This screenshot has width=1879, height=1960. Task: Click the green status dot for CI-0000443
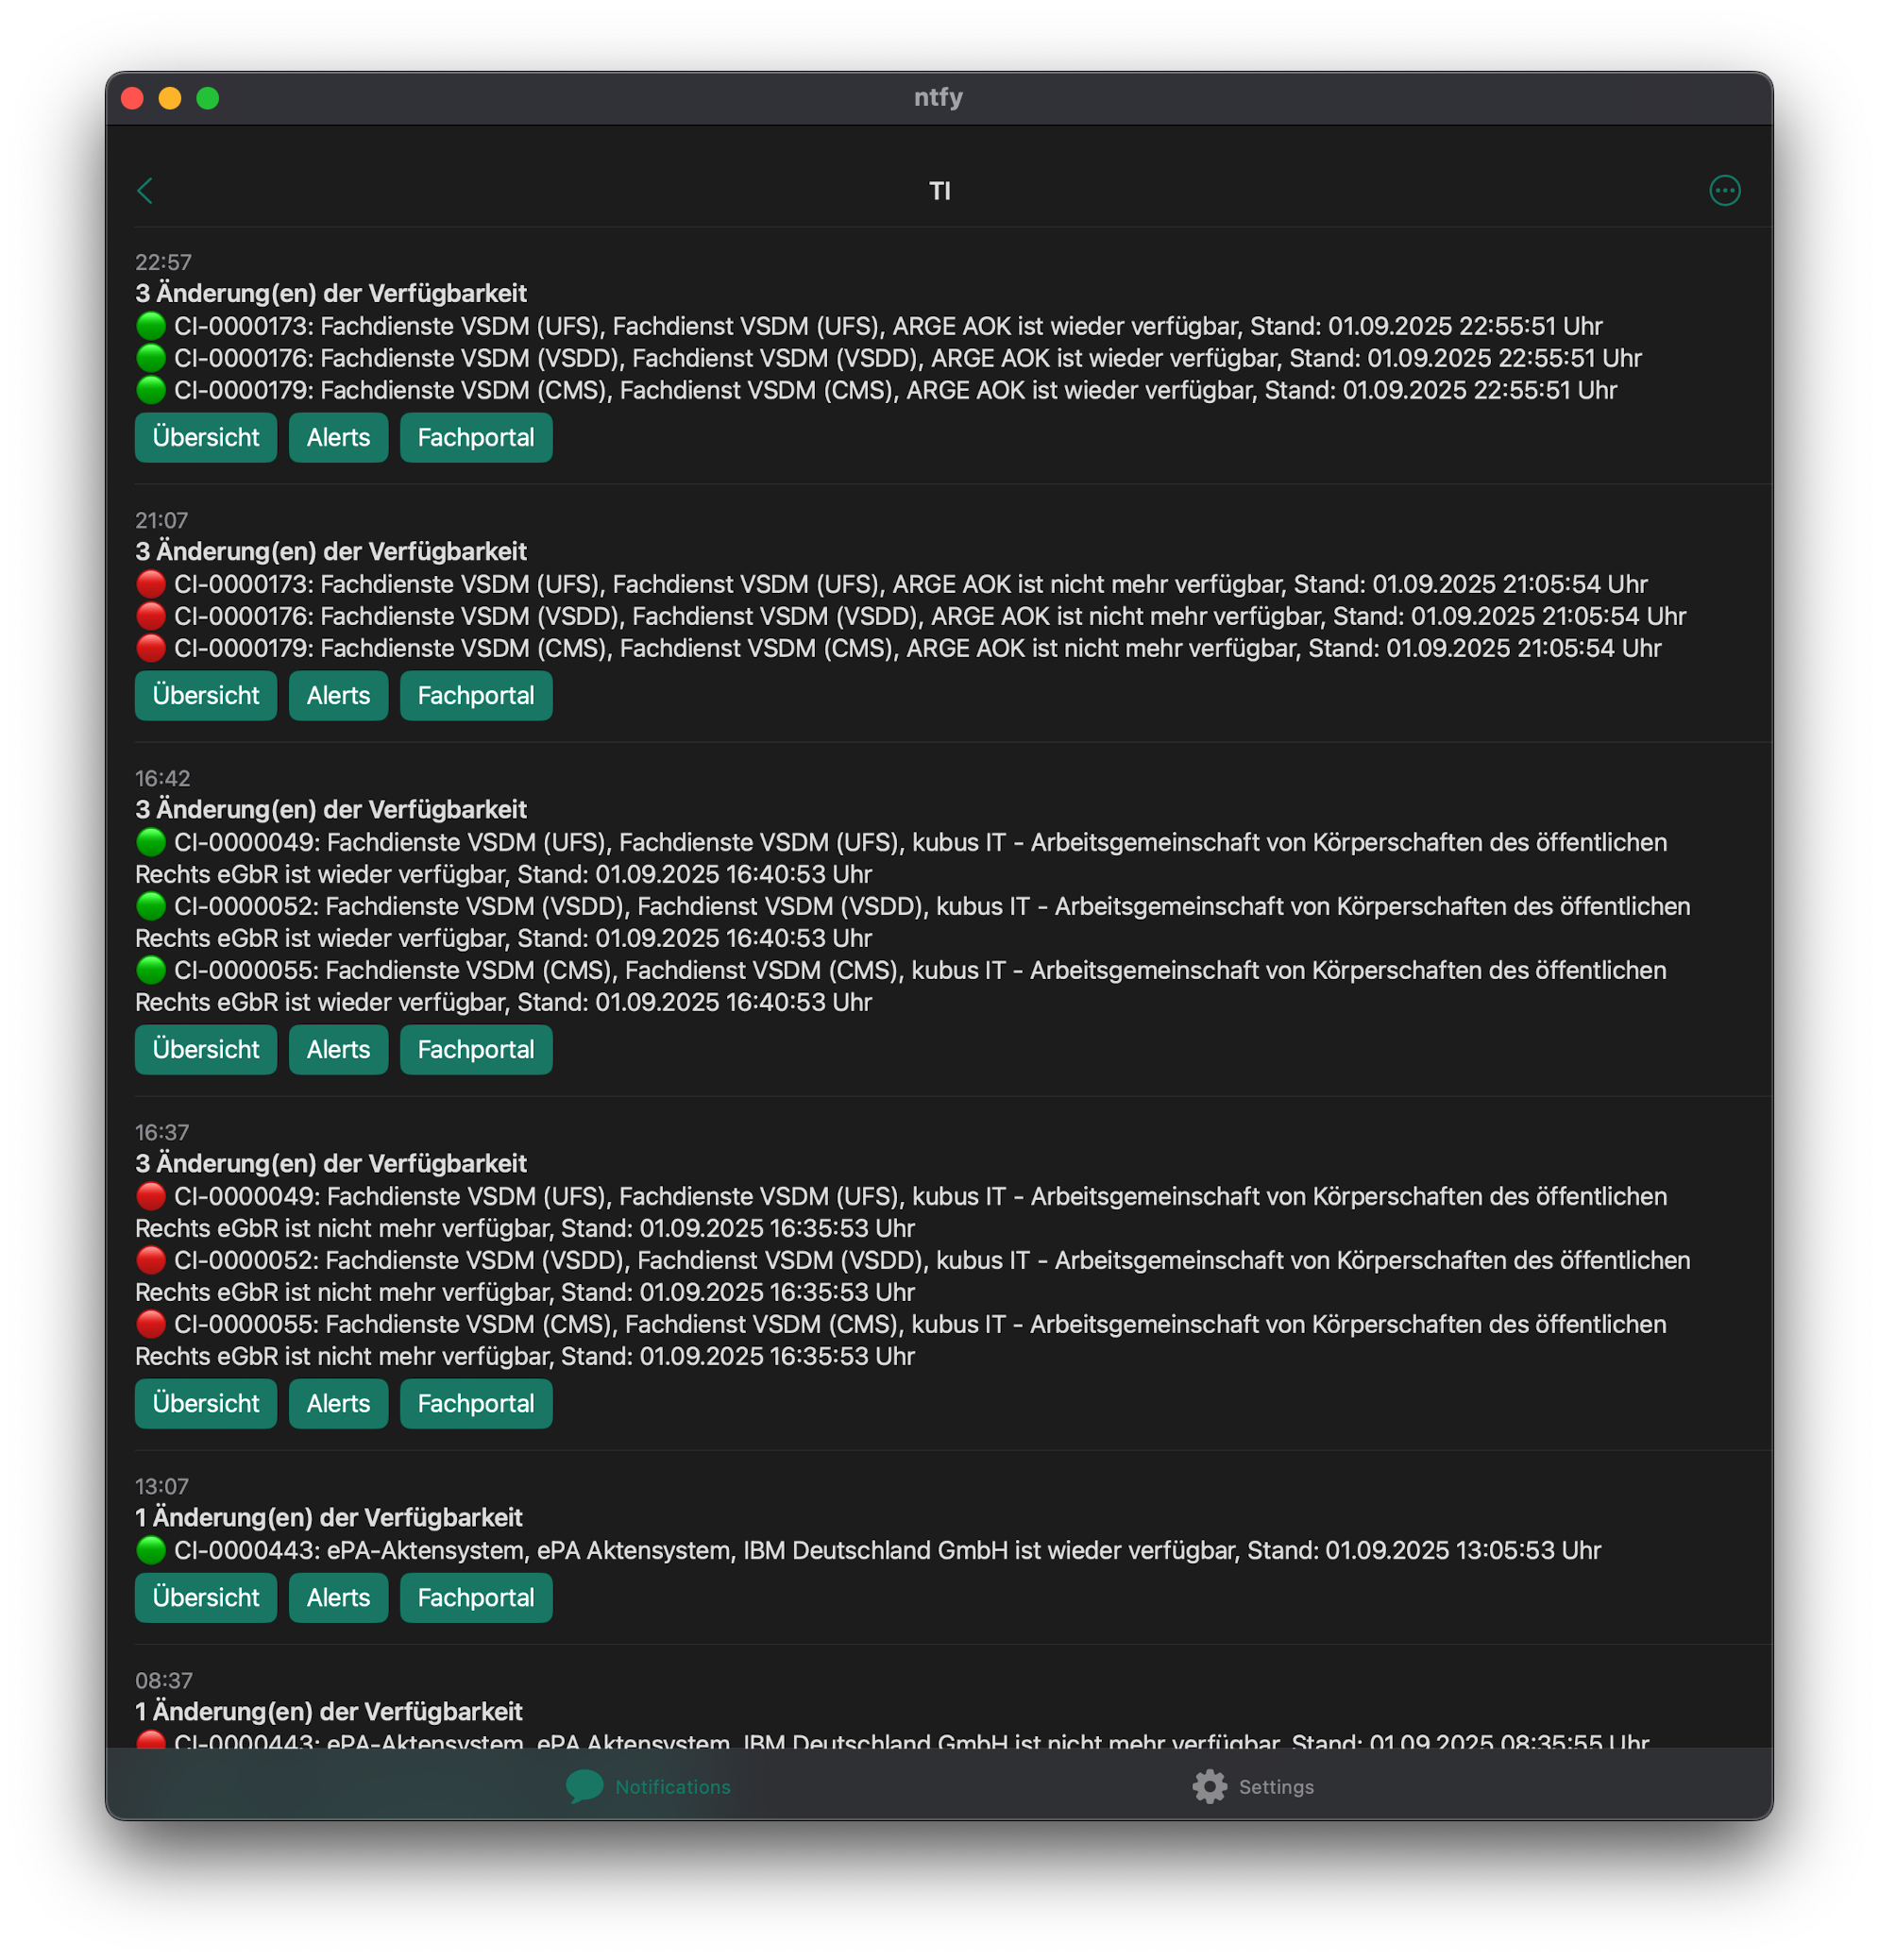[150, 1550]
